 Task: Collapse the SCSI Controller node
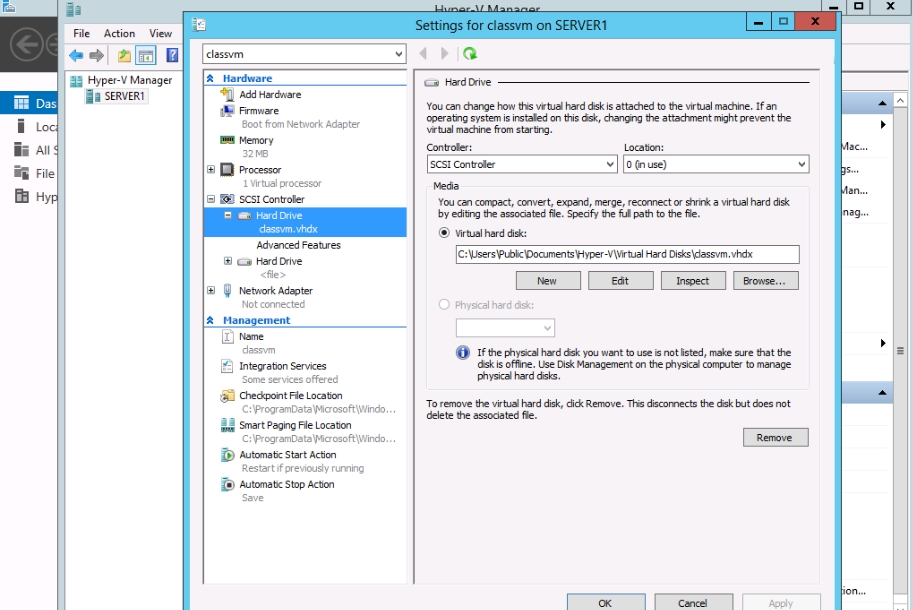click(211, 199)
